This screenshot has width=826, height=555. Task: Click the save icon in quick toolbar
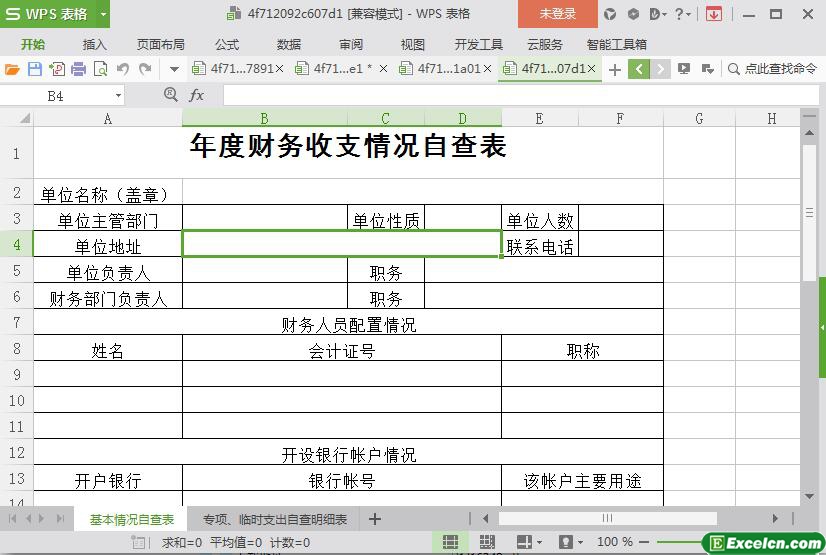click(x=34, y=69)
